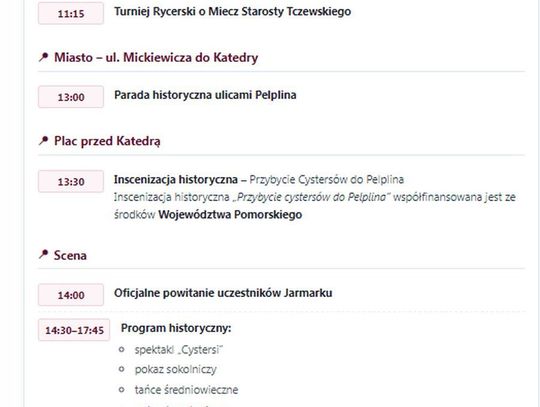Select Oficjalne powitanie uczestników Jarmarku entry
This screenshot has height=407, width=540.
pos(223,293)
